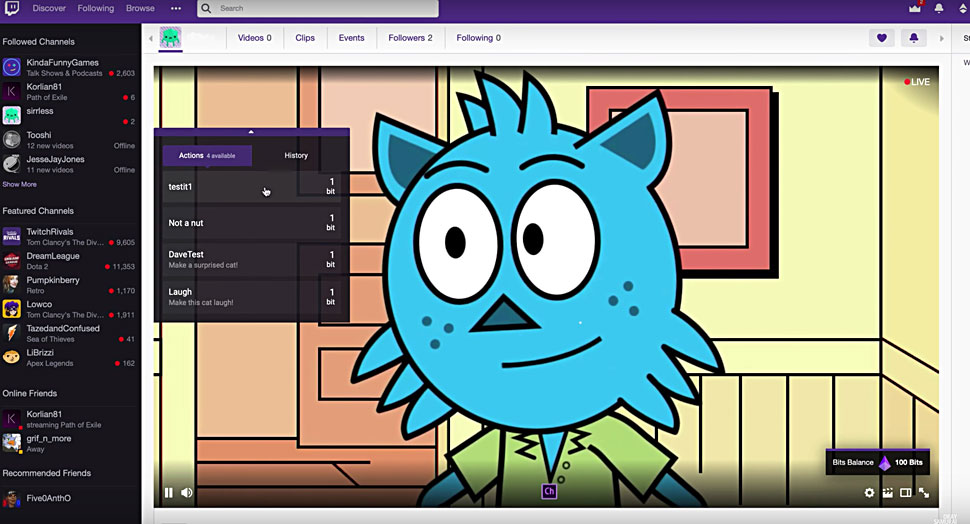Open Korlian81 in Followed Channels
The width and height of the screenshot is (970, 524).
[x=69, y=92]
